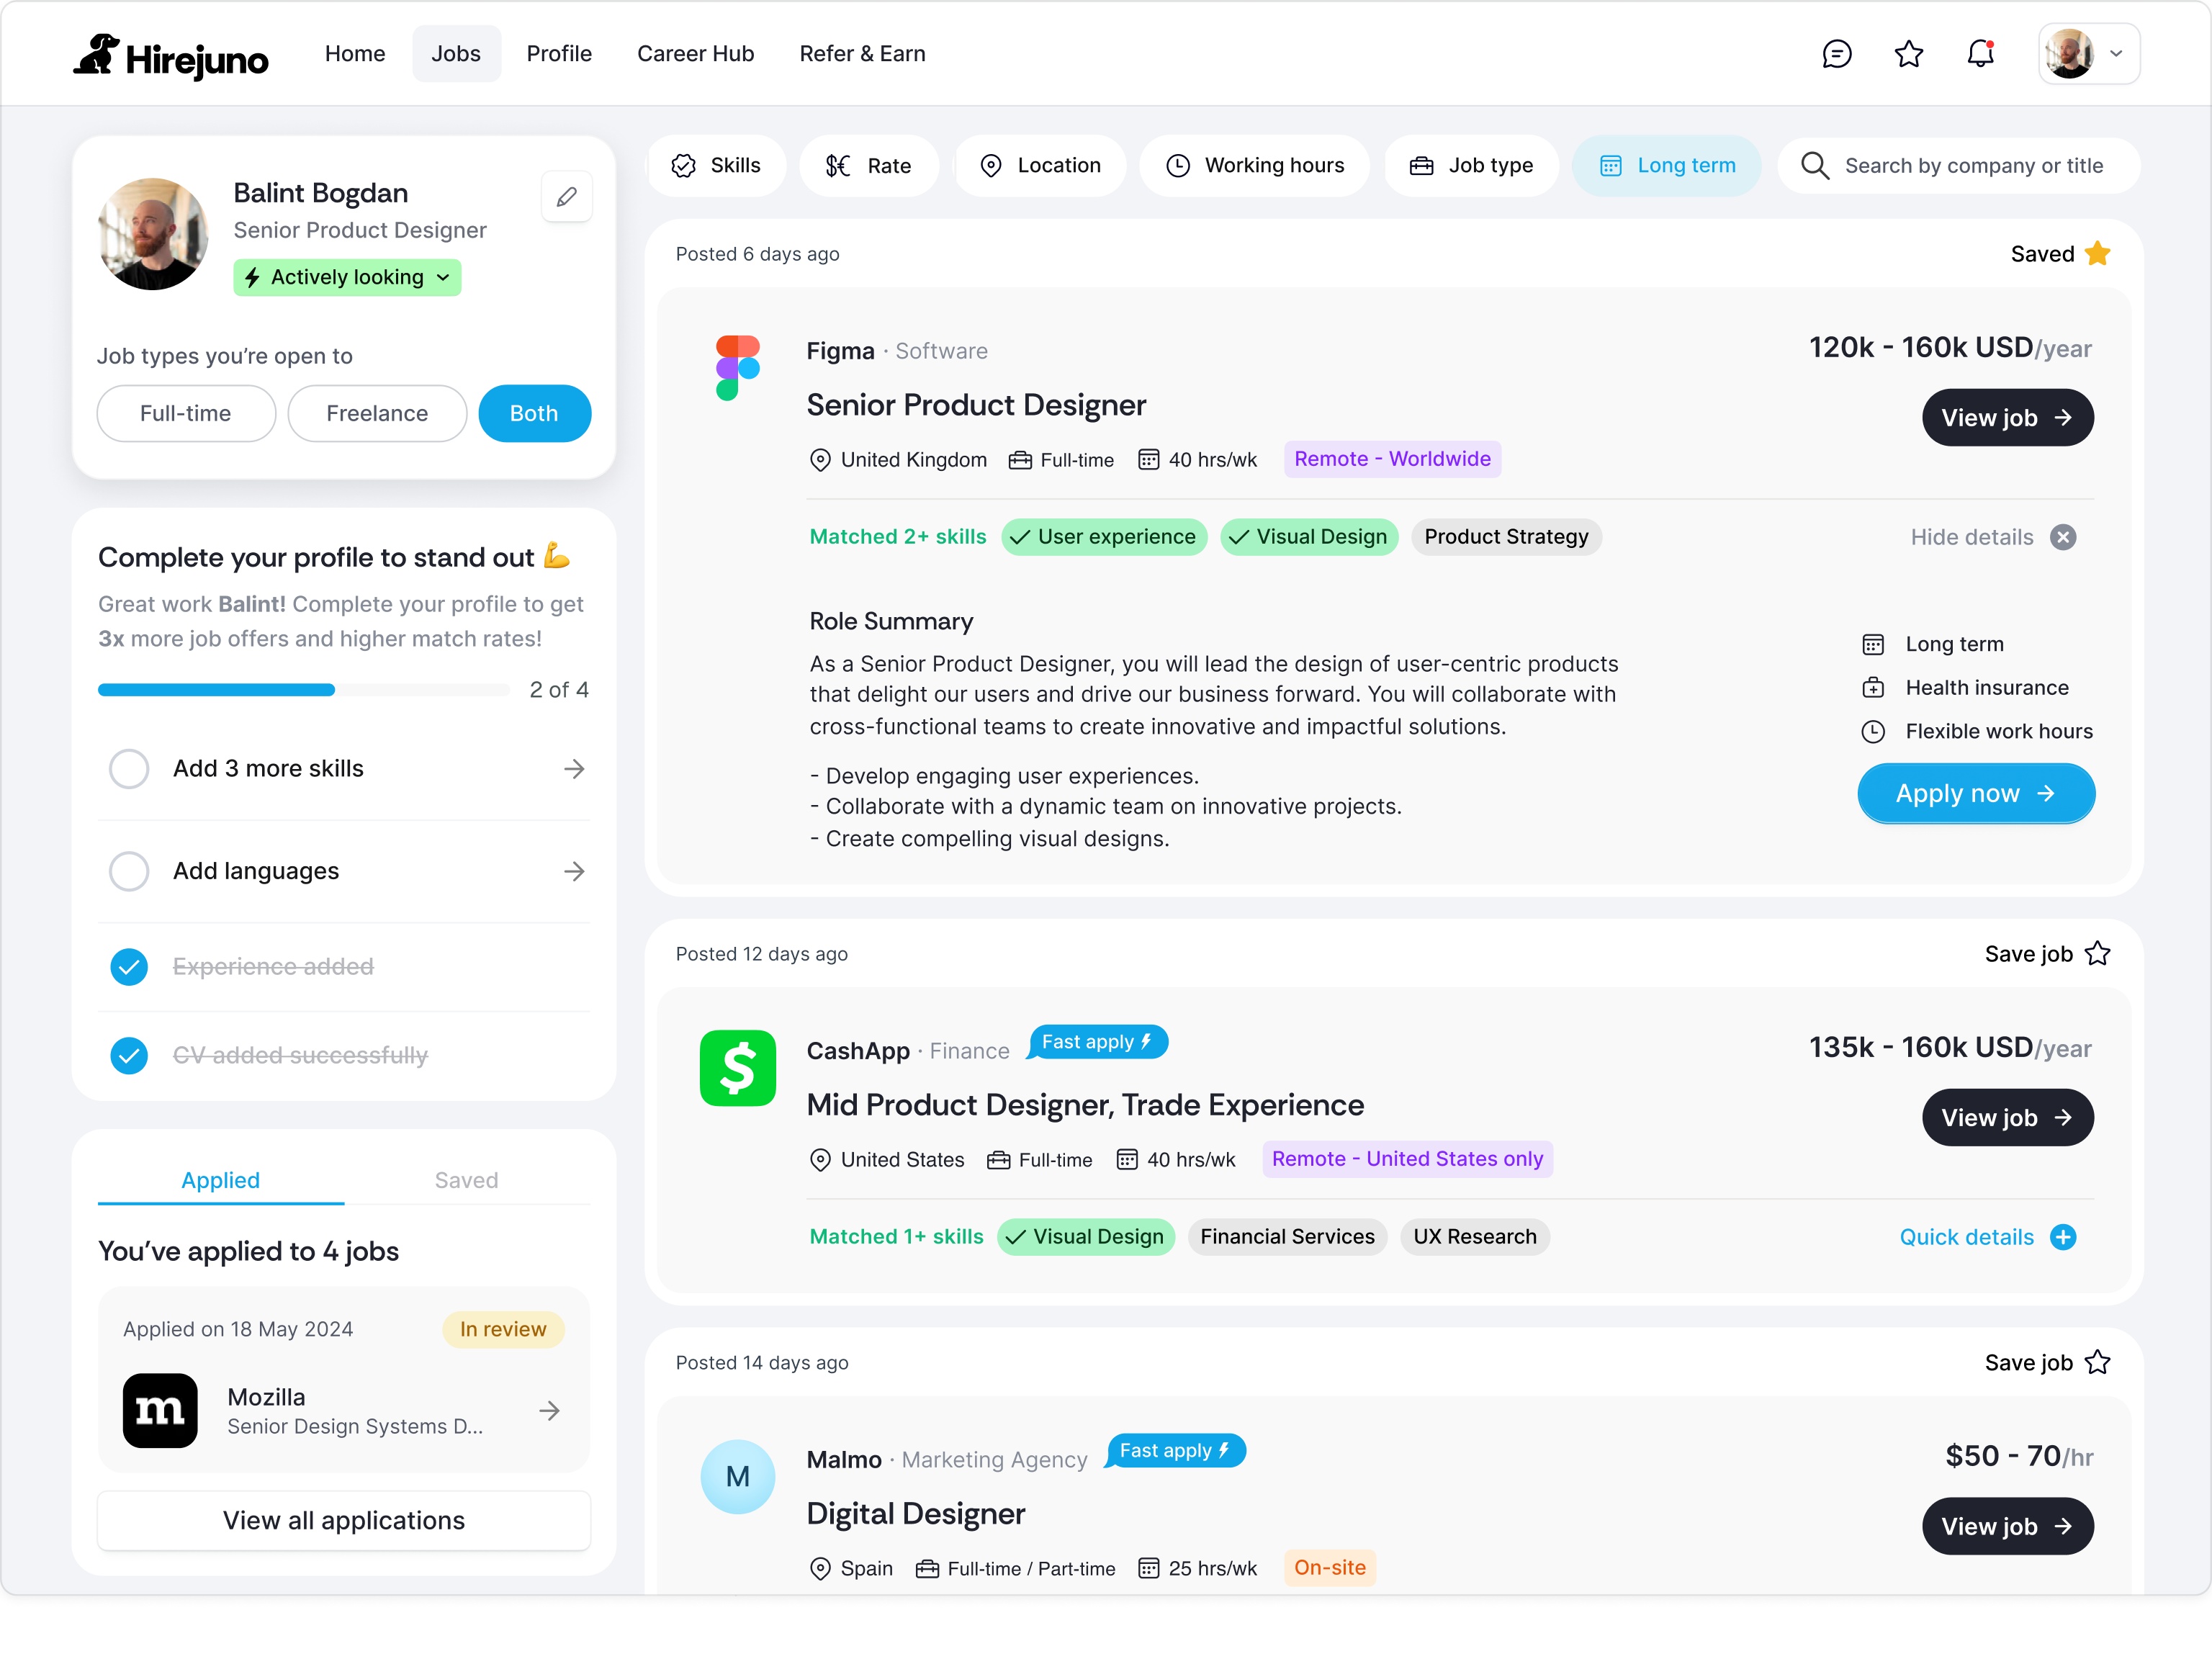
Task: Switch to the Saved tab
Action: [466, 1180]
